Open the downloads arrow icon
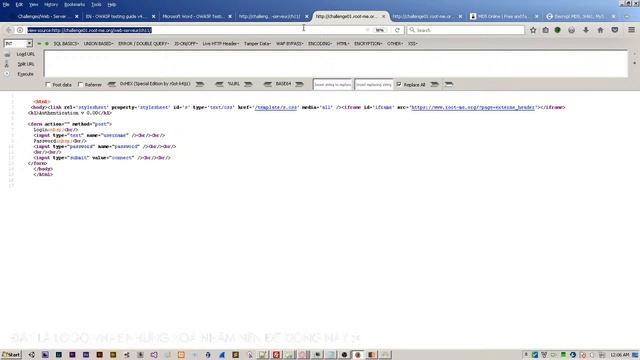Viewport: 640px width, 360px height. click(x=586, y=30)
